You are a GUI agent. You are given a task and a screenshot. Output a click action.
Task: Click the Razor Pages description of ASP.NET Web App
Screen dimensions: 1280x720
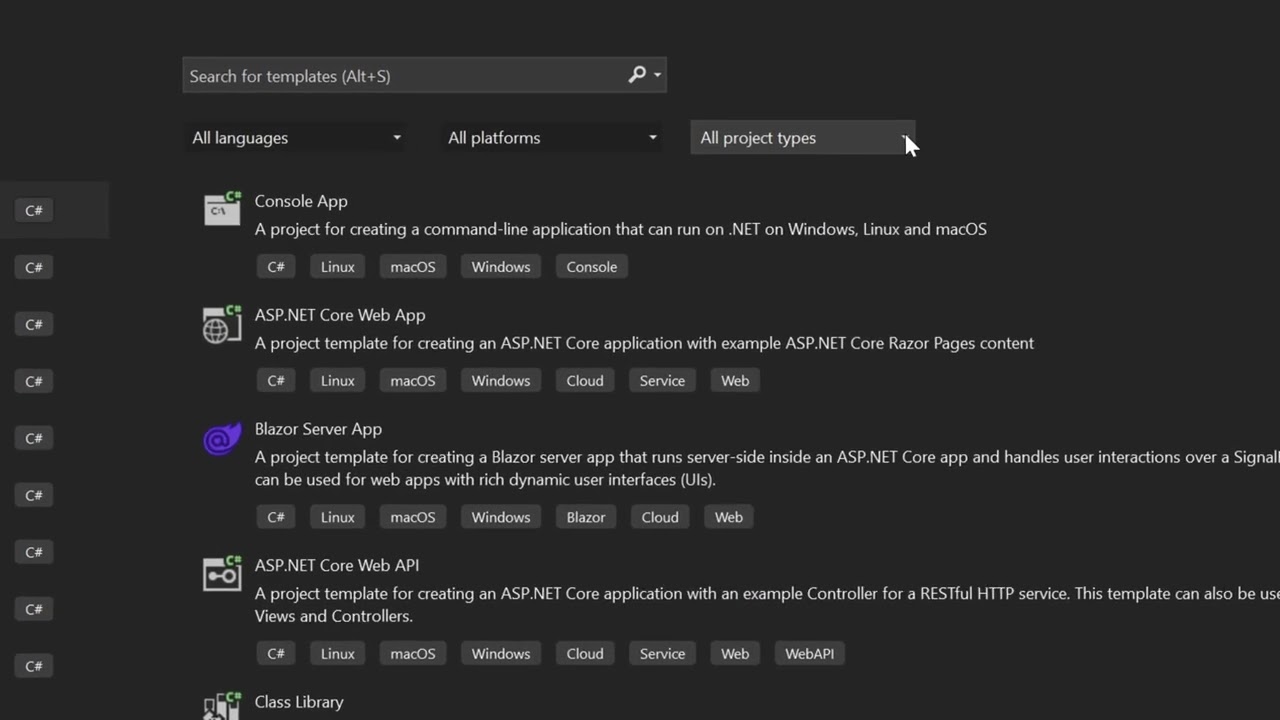(644, 343)
